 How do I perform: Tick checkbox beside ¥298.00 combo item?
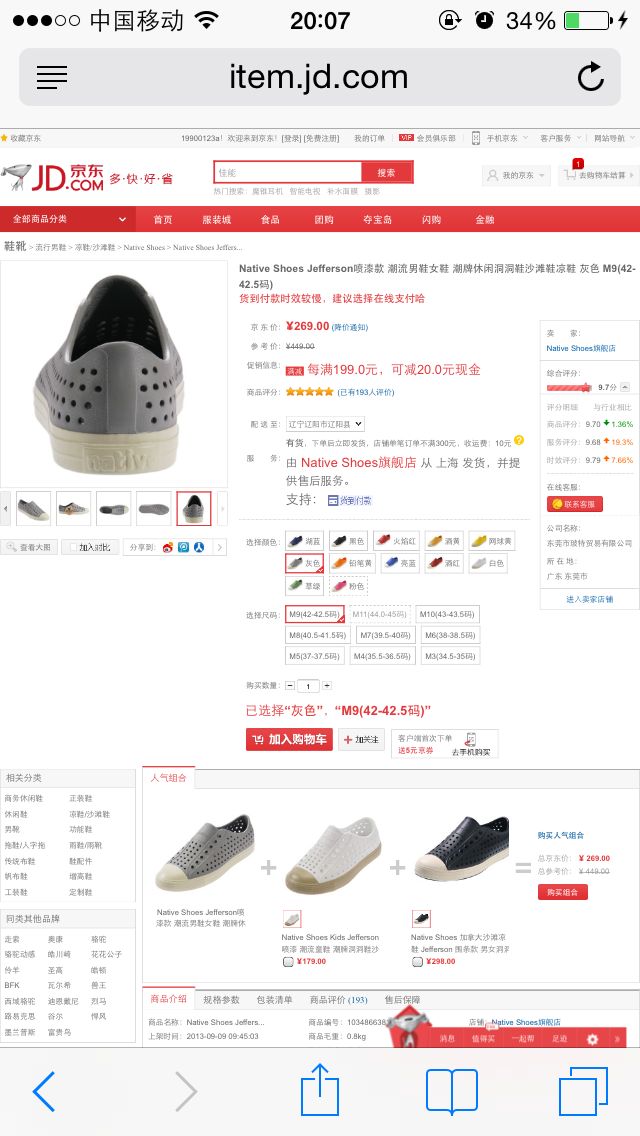point(417,961)
